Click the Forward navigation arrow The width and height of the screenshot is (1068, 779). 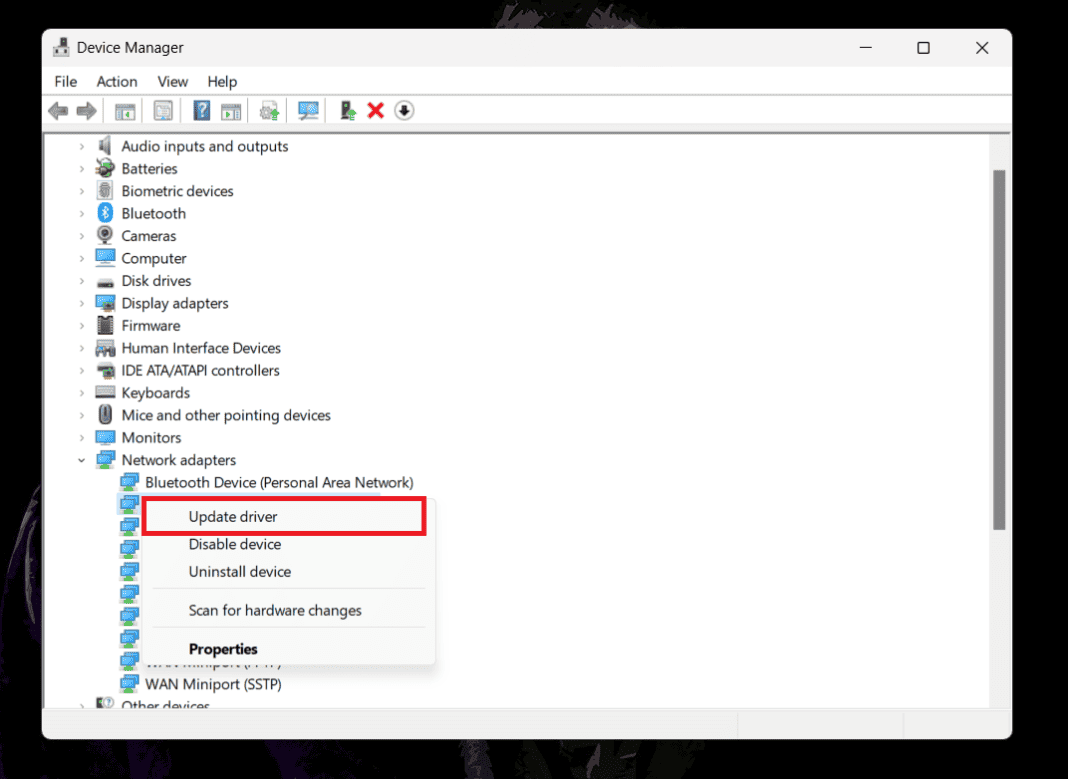pyautogui.click(x=86, y=110)
